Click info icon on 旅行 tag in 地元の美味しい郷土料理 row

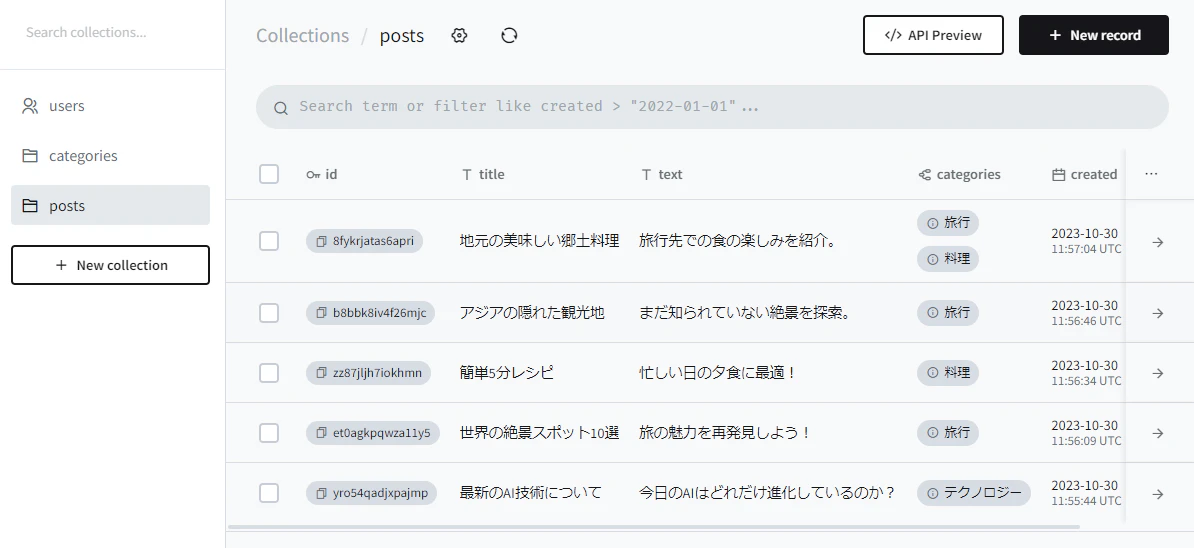932,223
